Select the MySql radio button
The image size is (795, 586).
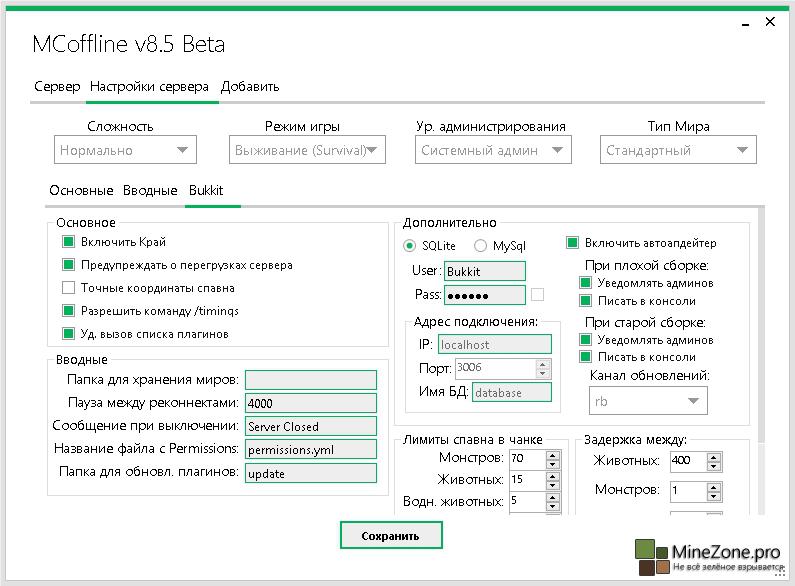pos(481,245)
